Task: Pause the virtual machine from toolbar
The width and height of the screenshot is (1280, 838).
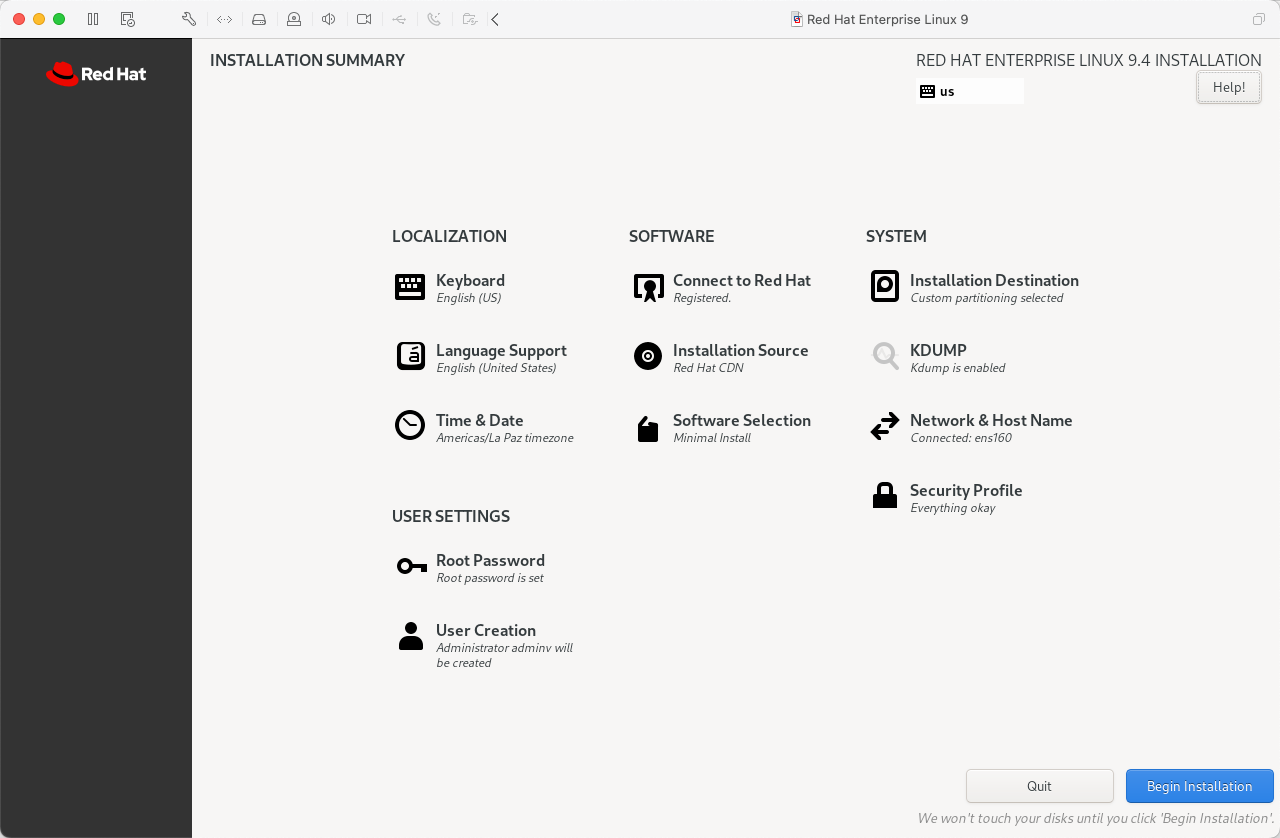Action: [93, 19]
